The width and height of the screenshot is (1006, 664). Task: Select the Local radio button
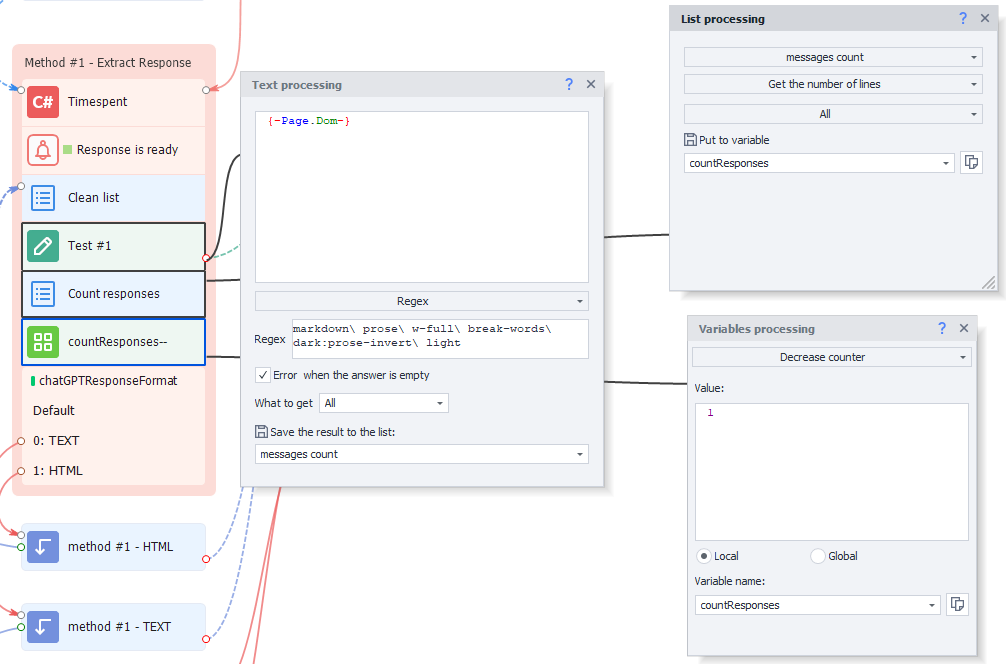(704, 556)
